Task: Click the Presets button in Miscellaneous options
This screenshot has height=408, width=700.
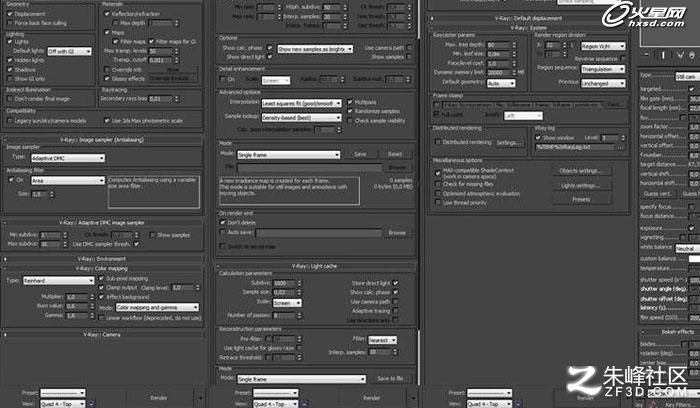Action: click(581, 200)
